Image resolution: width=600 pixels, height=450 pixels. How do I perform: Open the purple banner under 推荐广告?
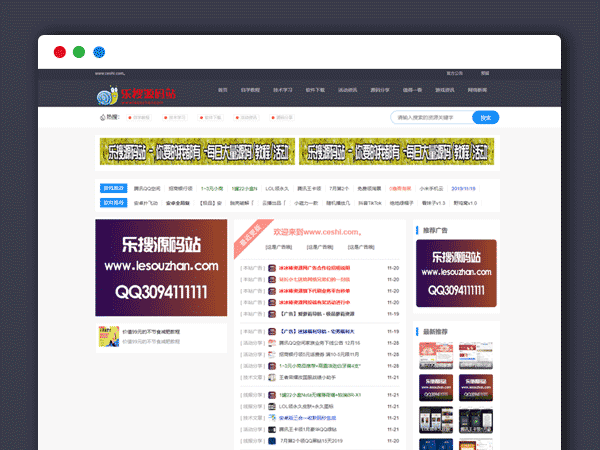click(x=456, y=273)
